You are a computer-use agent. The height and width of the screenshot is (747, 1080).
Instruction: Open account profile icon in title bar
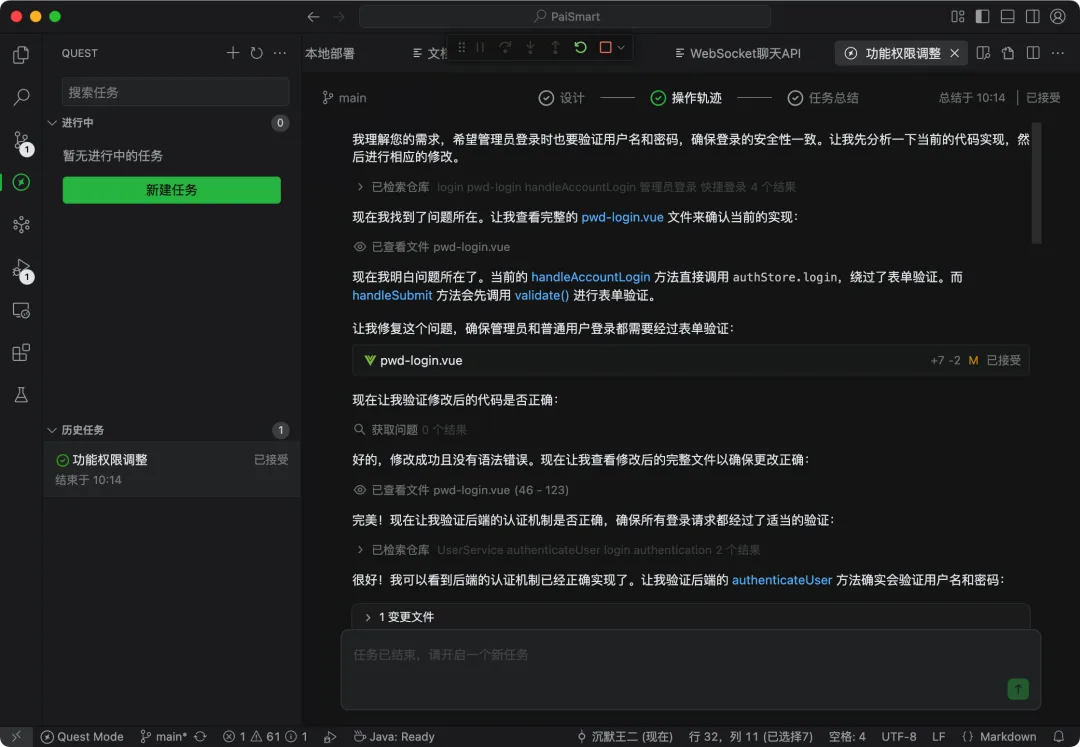1058,17
